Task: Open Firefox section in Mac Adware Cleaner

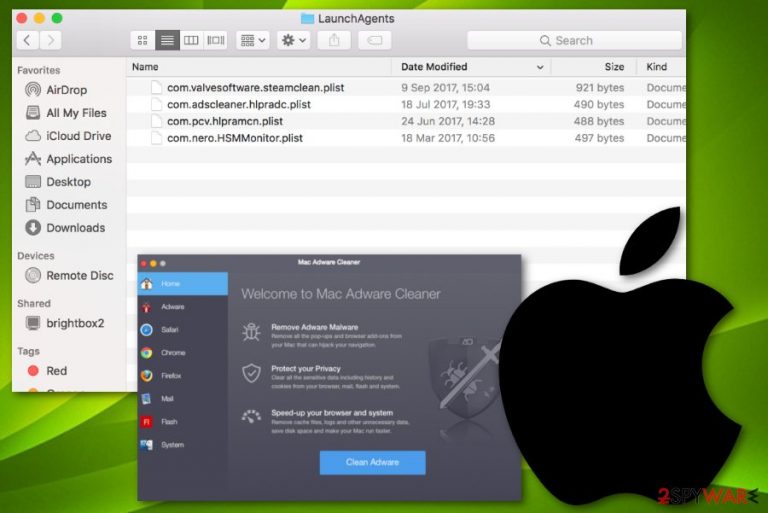Action: (183, 376)
